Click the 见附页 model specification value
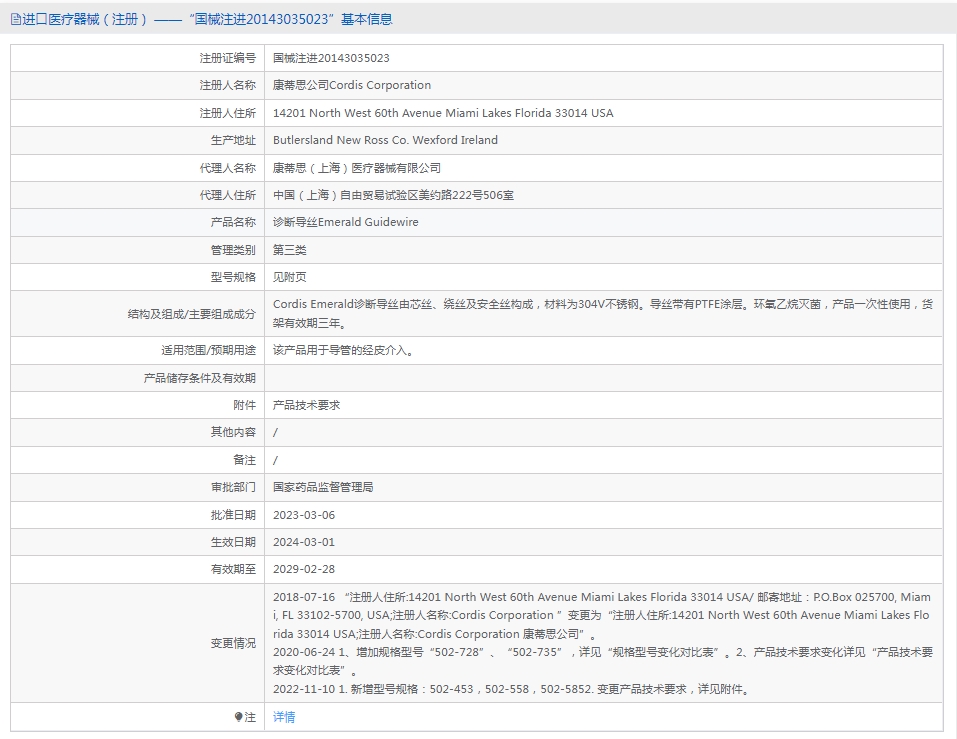 click(290, 277)
